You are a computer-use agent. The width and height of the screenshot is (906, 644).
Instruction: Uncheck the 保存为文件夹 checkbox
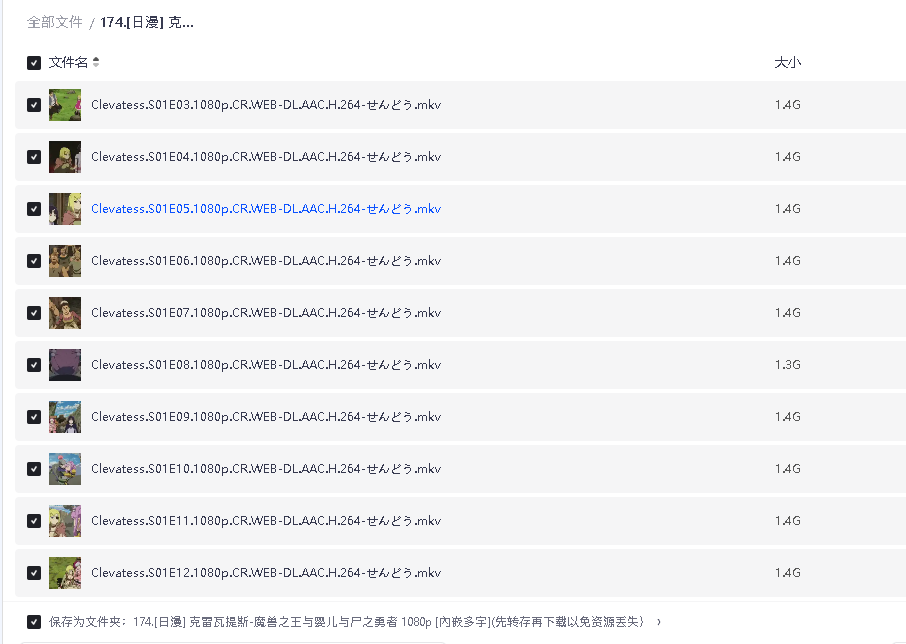pos(34,621)
